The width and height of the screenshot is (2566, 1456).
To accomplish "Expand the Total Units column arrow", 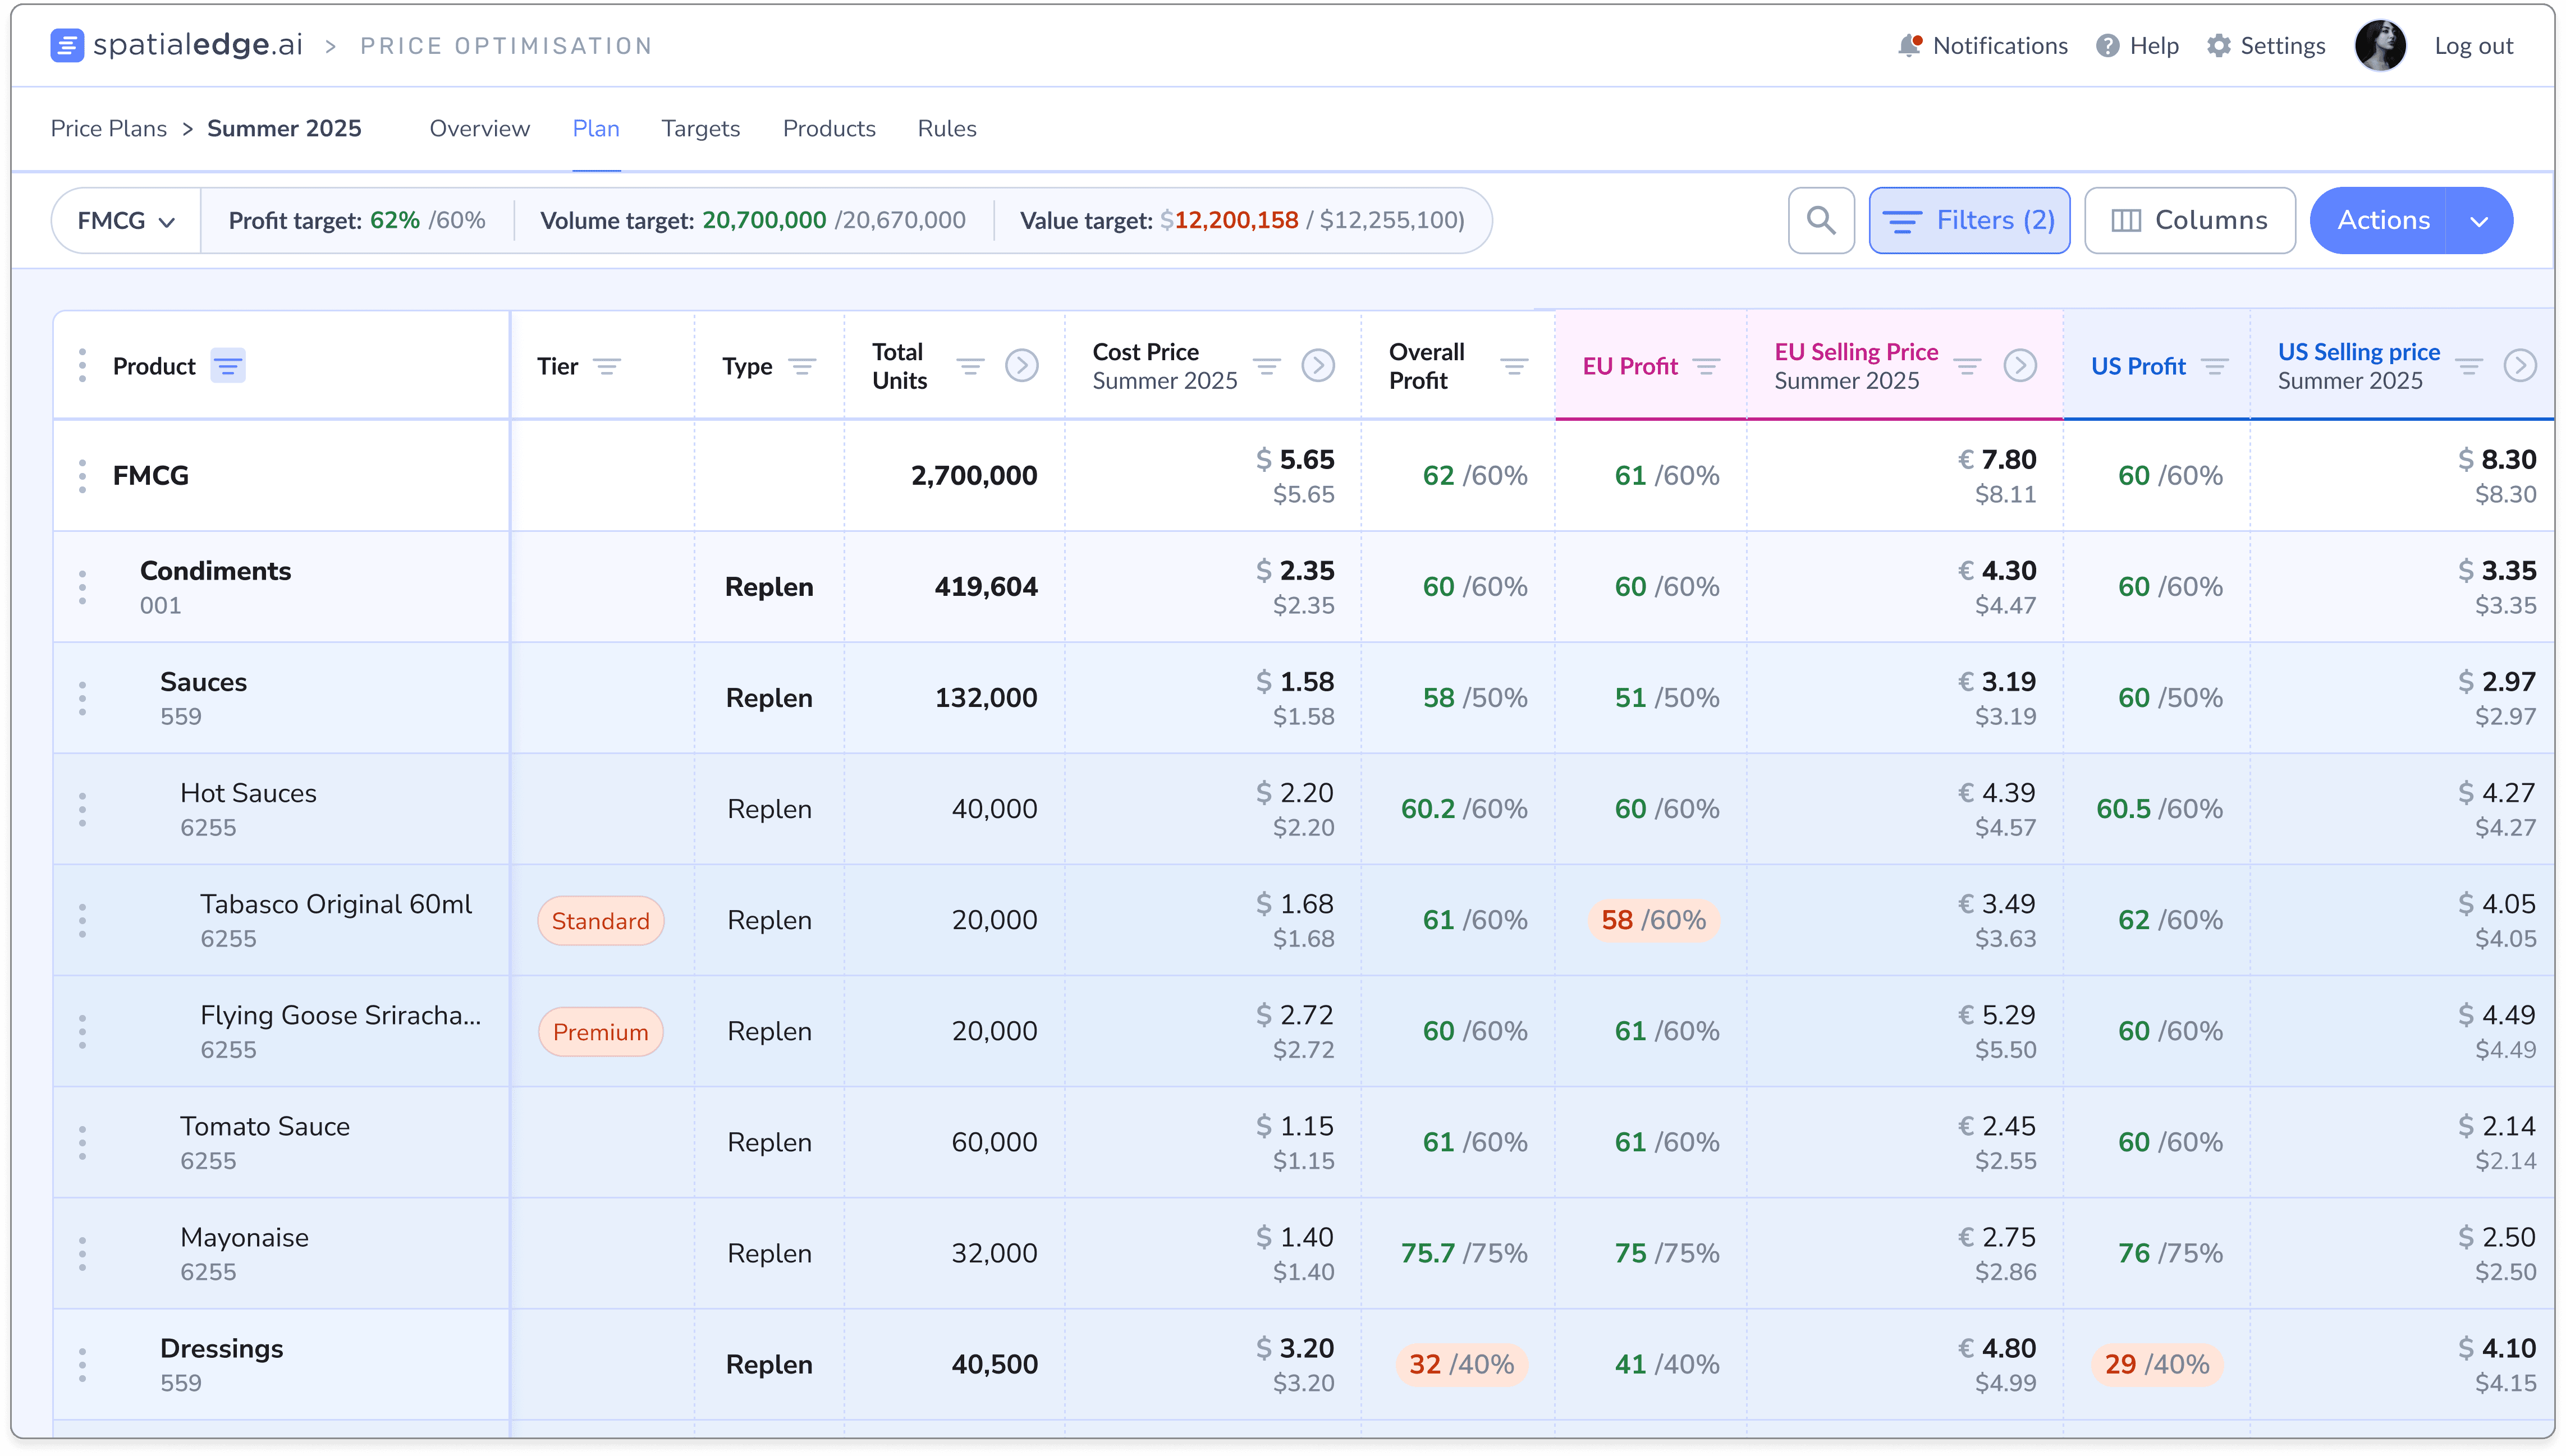I will 1021,366.
